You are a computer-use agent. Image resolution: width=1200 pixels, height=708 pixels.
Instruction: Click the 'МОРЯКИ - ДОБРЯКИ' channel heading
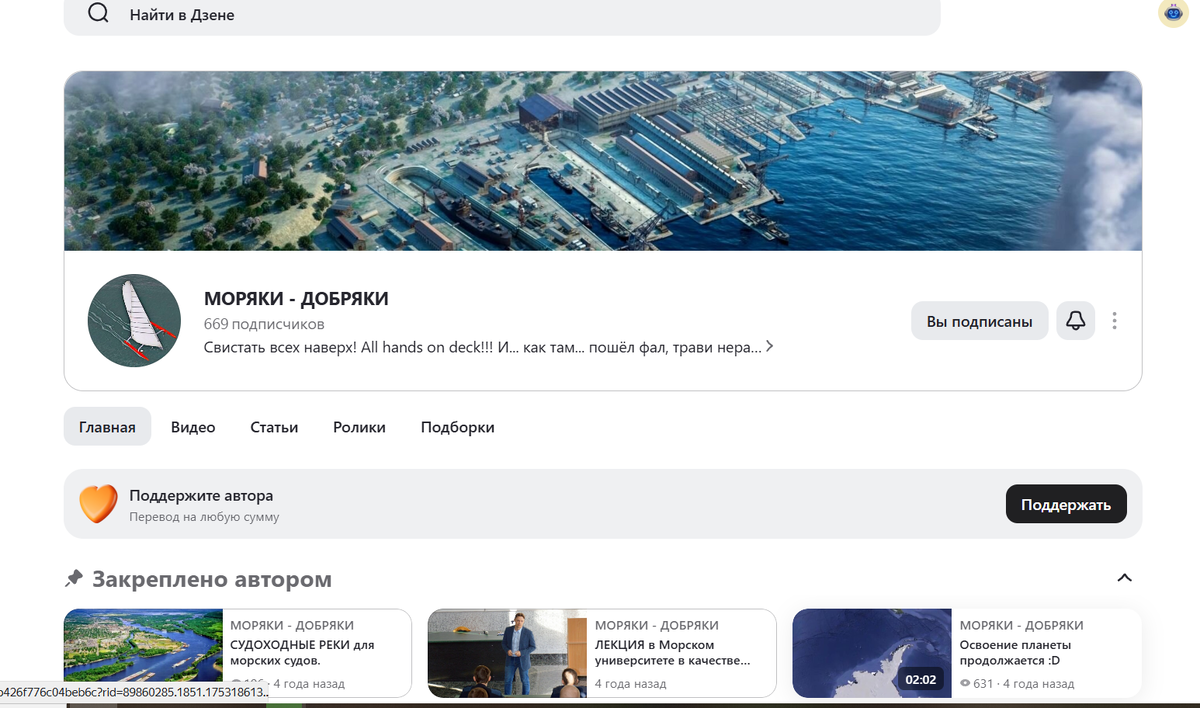click(x=296, y=298)
